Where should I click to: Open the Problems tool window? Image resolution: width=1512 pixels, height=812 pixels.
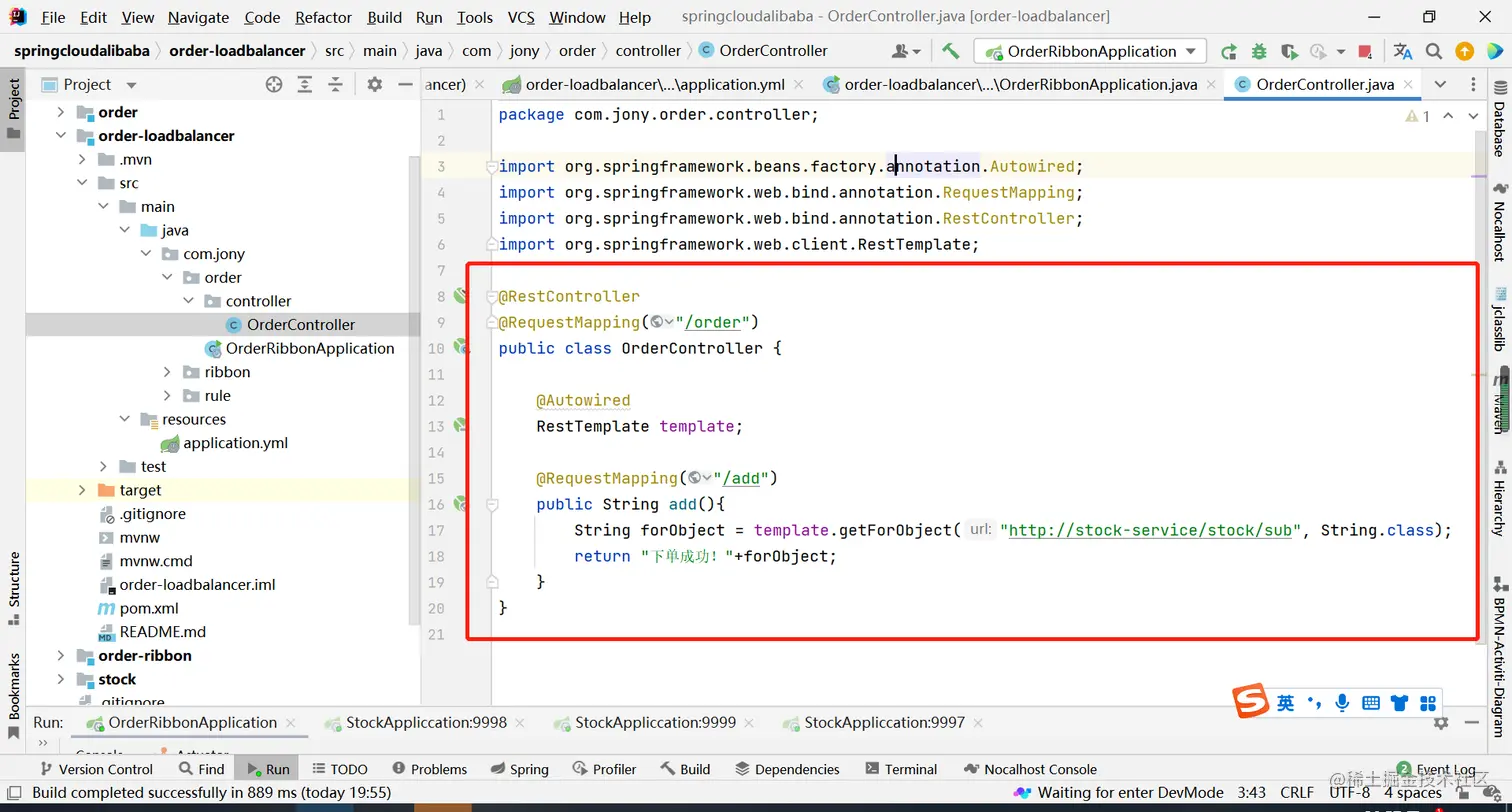(x=429, y=769)
